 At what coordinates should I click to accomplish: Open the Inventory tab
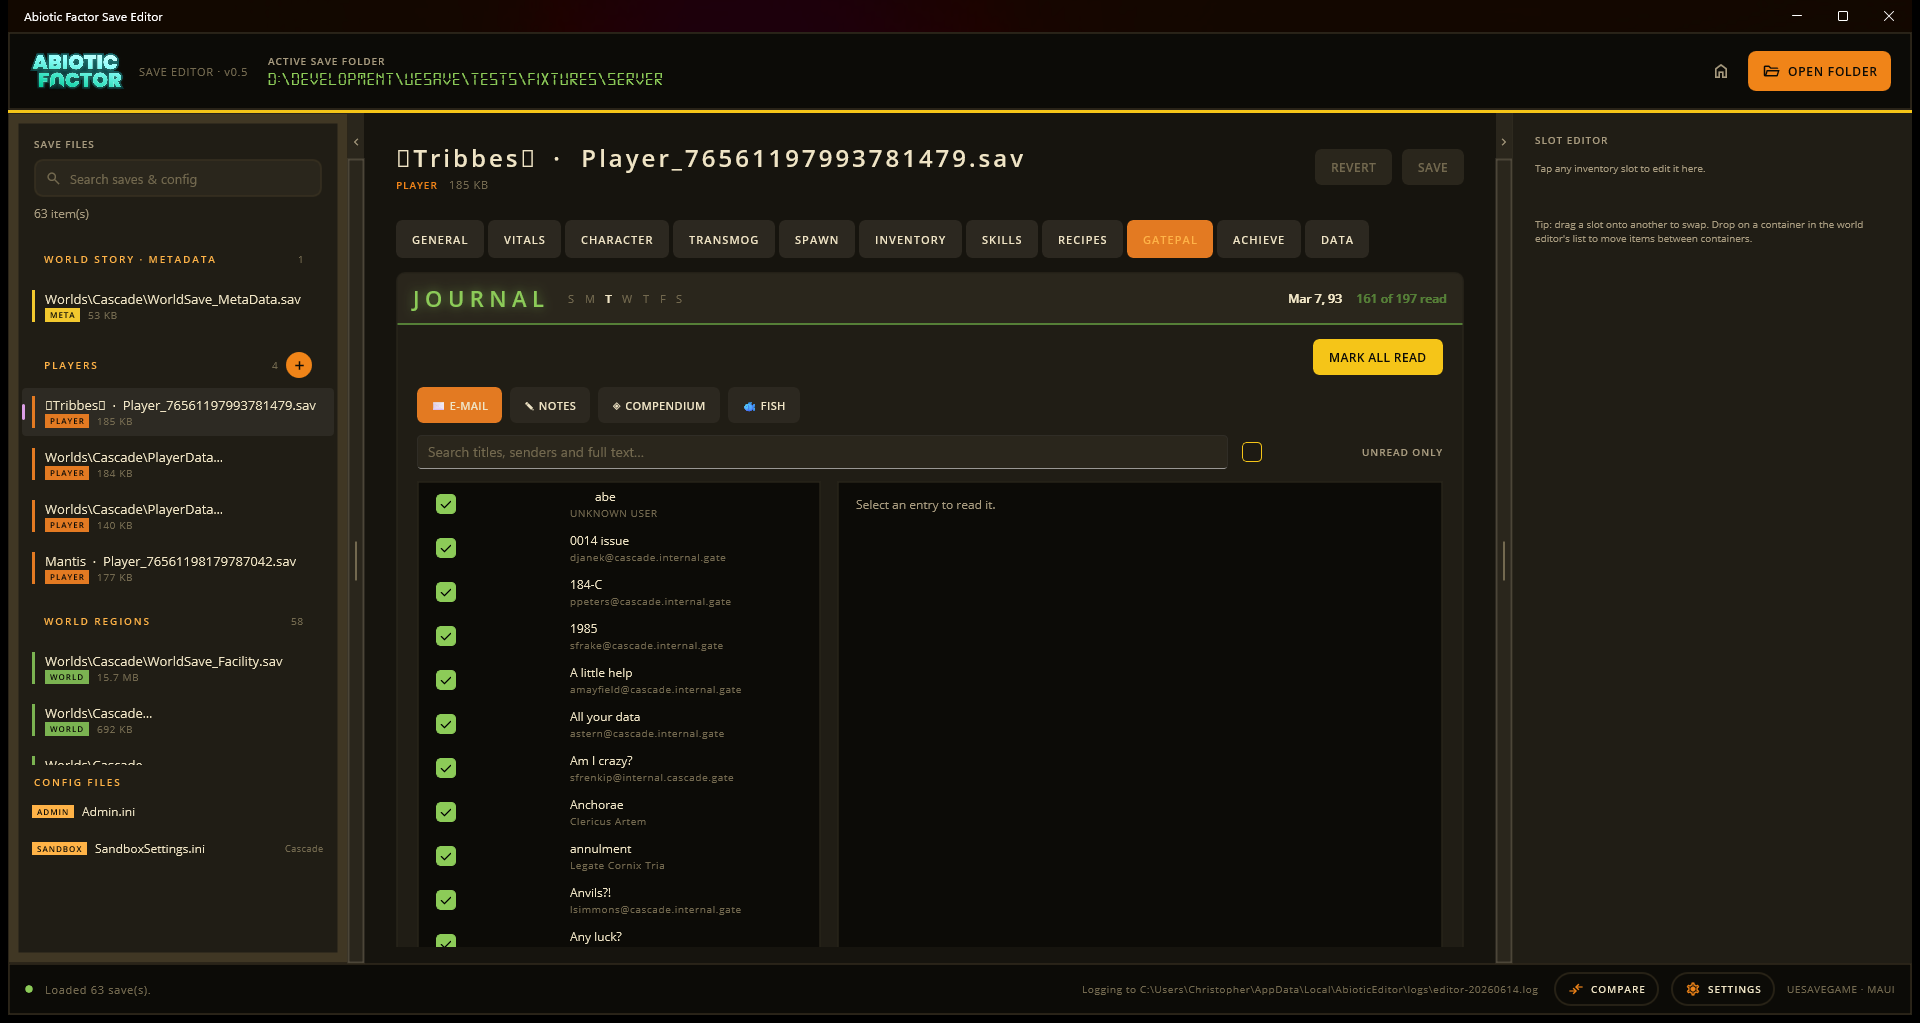[910, 239]
